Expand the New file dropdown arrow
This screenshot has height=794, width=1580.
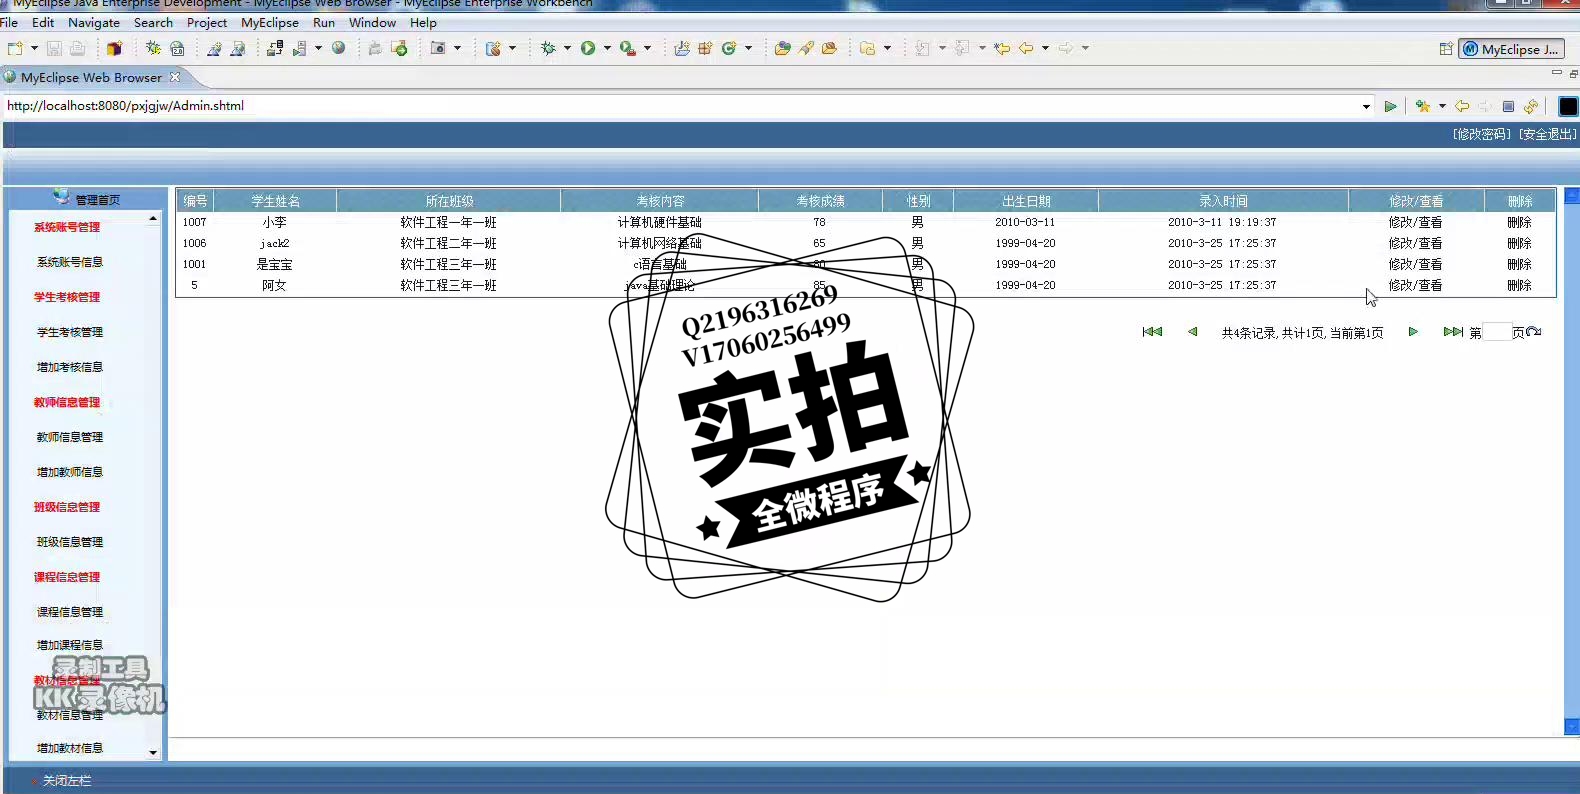pyautogui.click(x=34, y=48)
